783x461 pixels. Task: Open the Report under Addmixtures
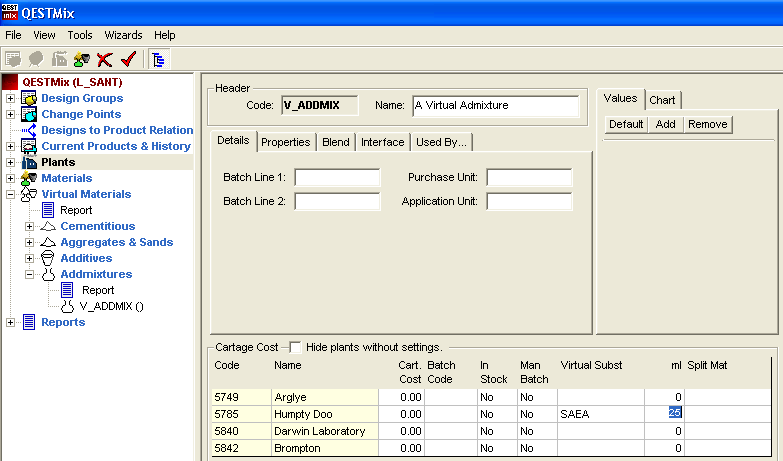[x=97, y=290]
